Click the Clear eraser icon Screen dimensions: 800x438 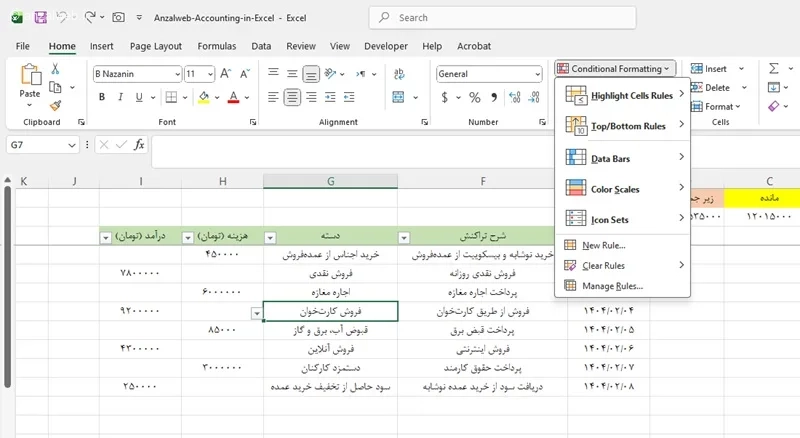(774, 106)
